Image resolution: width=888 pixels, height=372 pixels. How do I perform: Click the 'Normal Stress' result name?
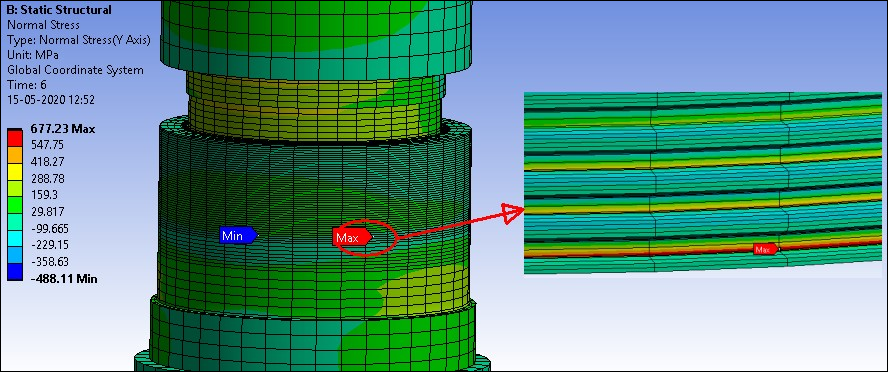point(43,25)
